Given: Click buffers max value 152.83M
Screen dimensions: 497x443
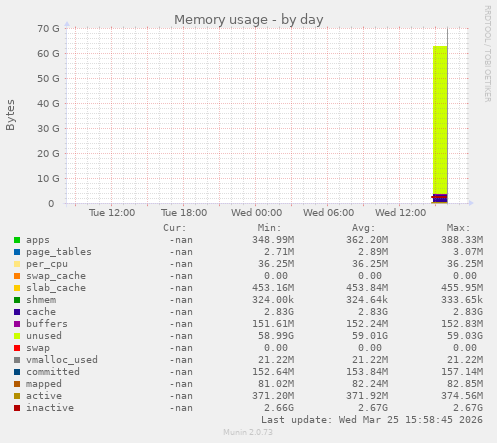Looking at the screenshot, I should pyautogui.click(x=462, y=324).
